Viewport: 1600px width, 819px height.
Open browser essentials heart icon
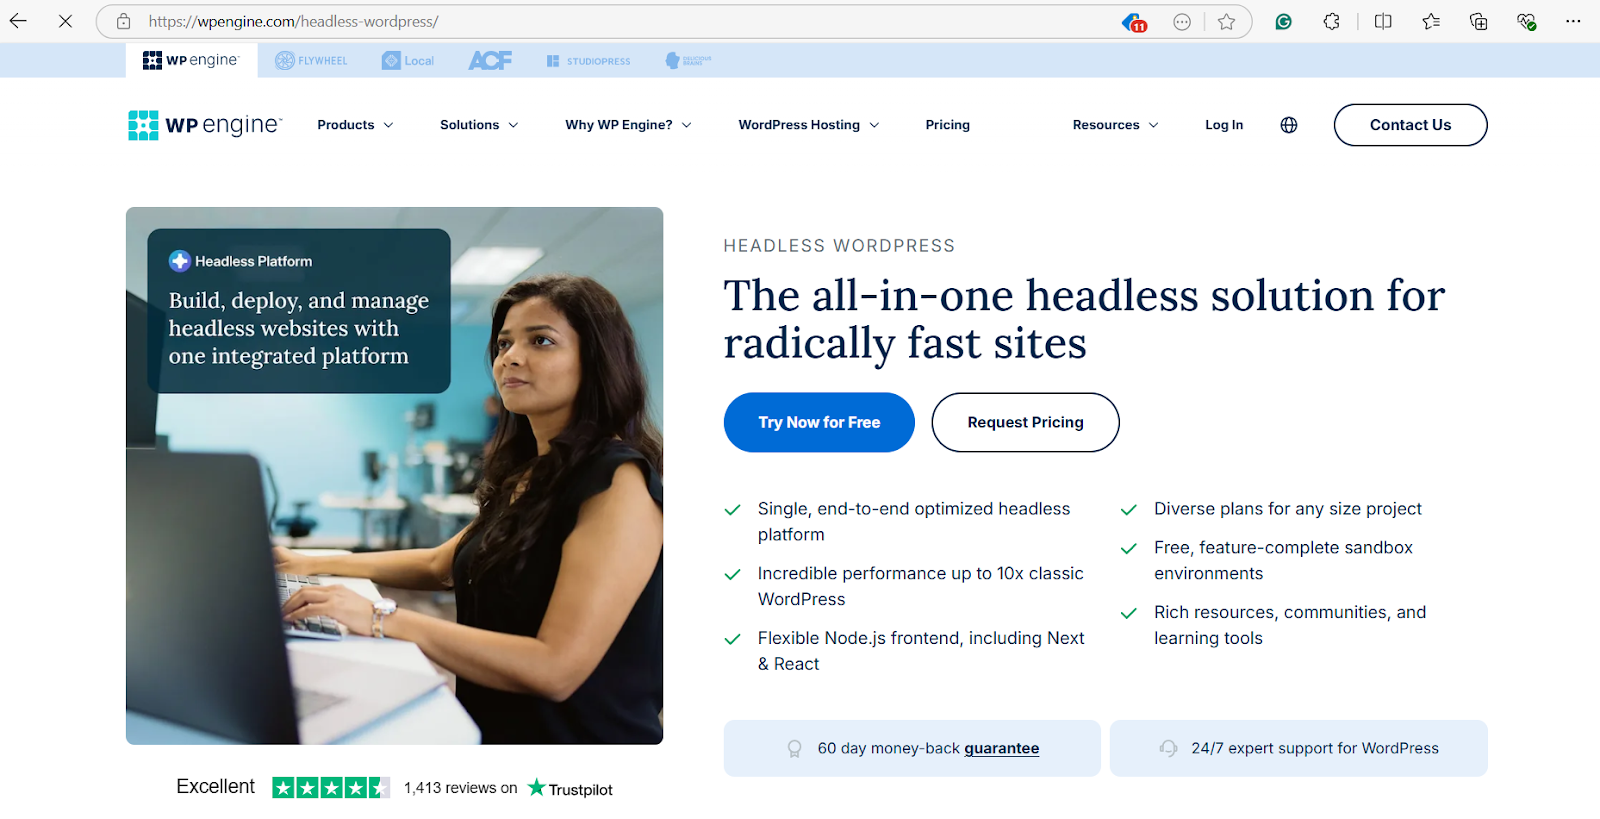1526,21
